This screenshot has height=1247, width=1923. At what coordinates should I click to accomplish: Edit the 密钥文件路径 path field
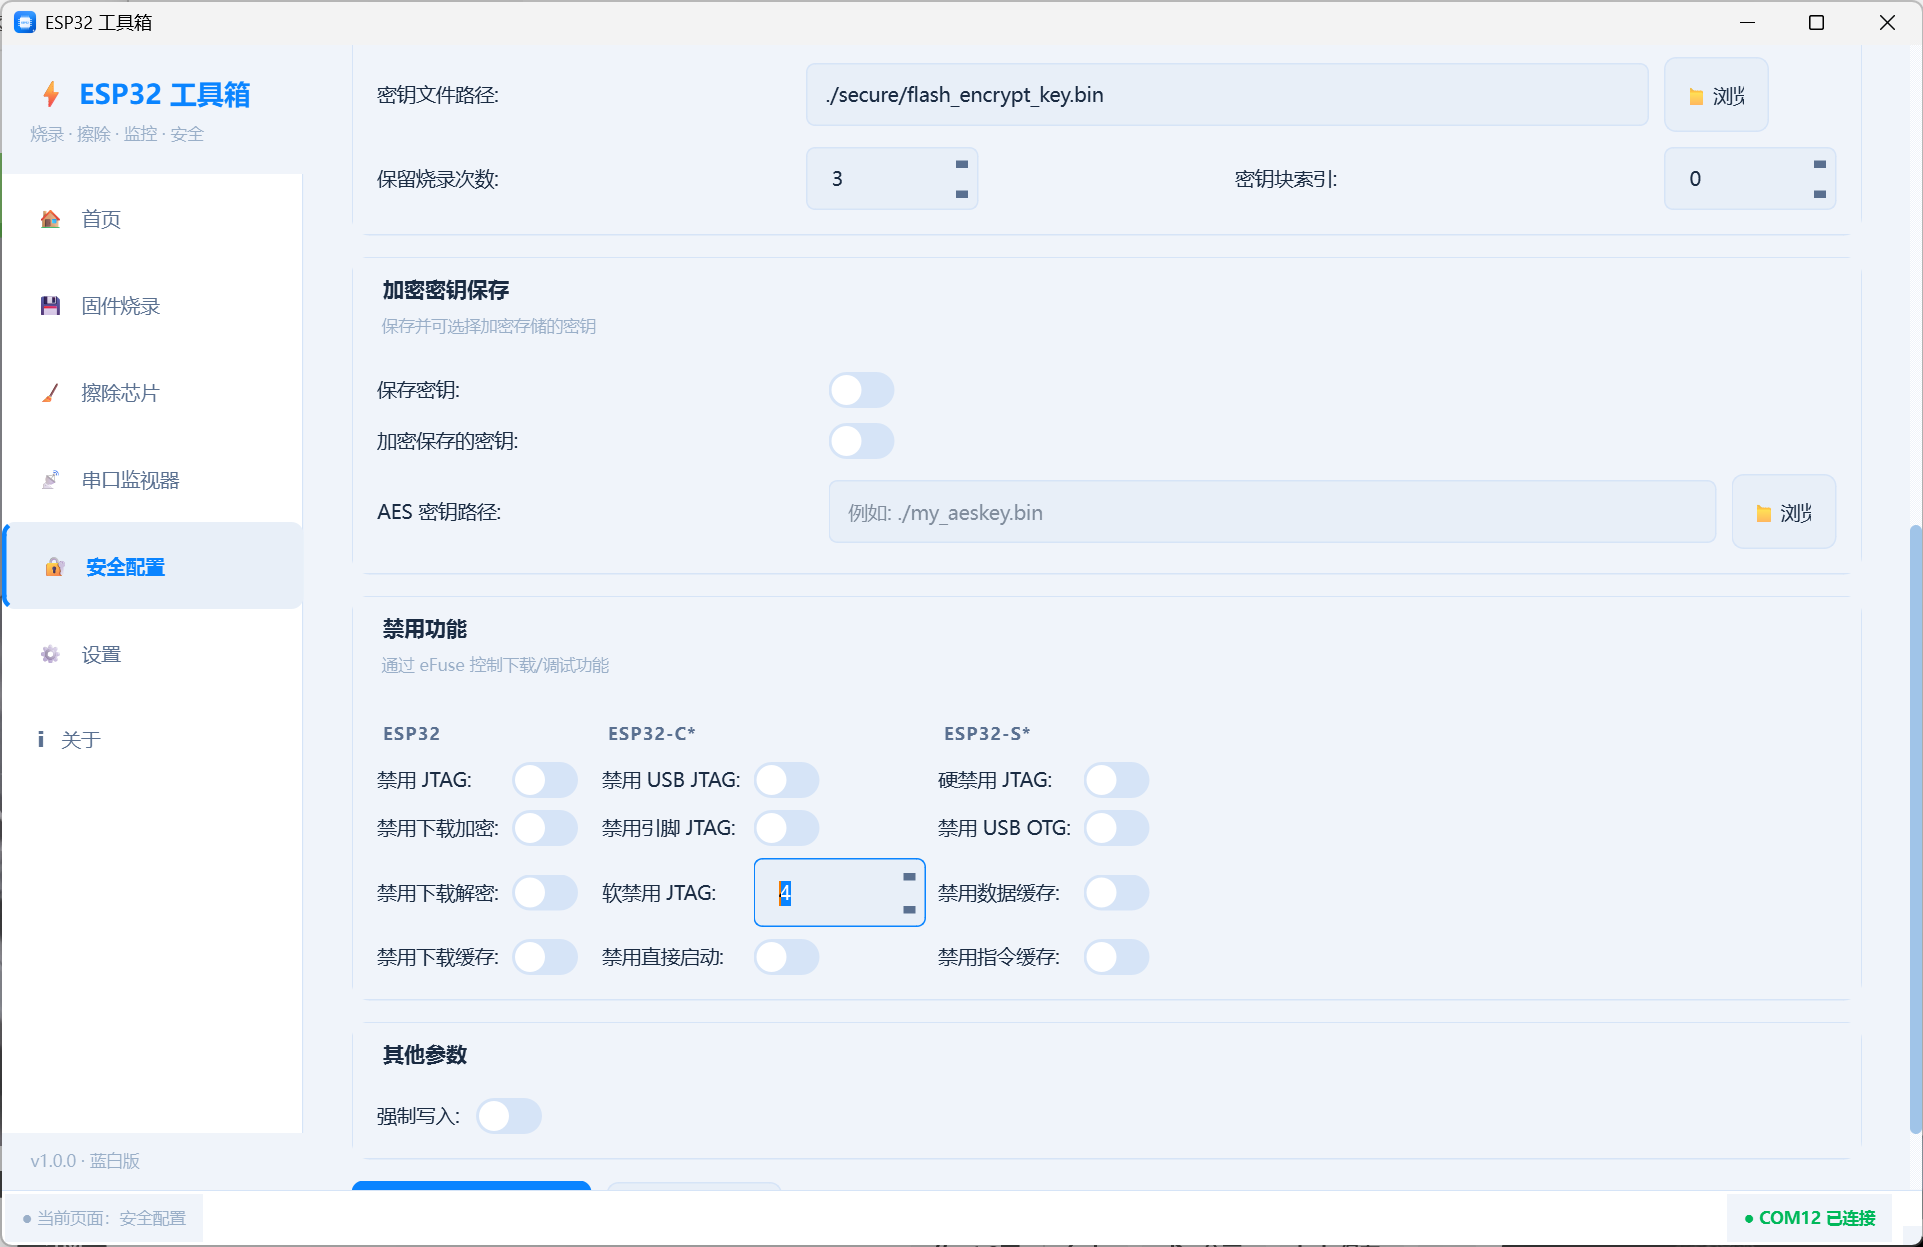coord(1227,95)
